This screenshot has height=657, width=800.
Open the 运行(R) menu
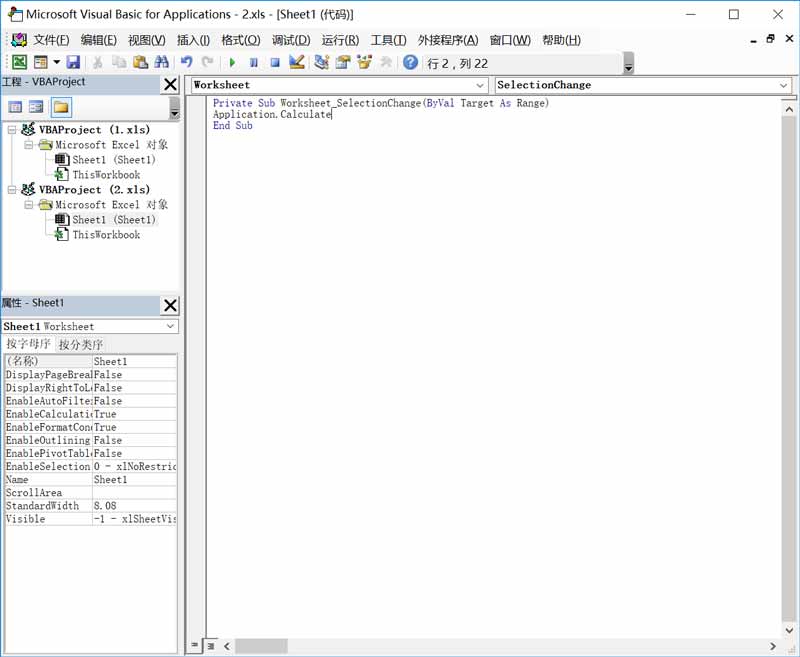340,40
